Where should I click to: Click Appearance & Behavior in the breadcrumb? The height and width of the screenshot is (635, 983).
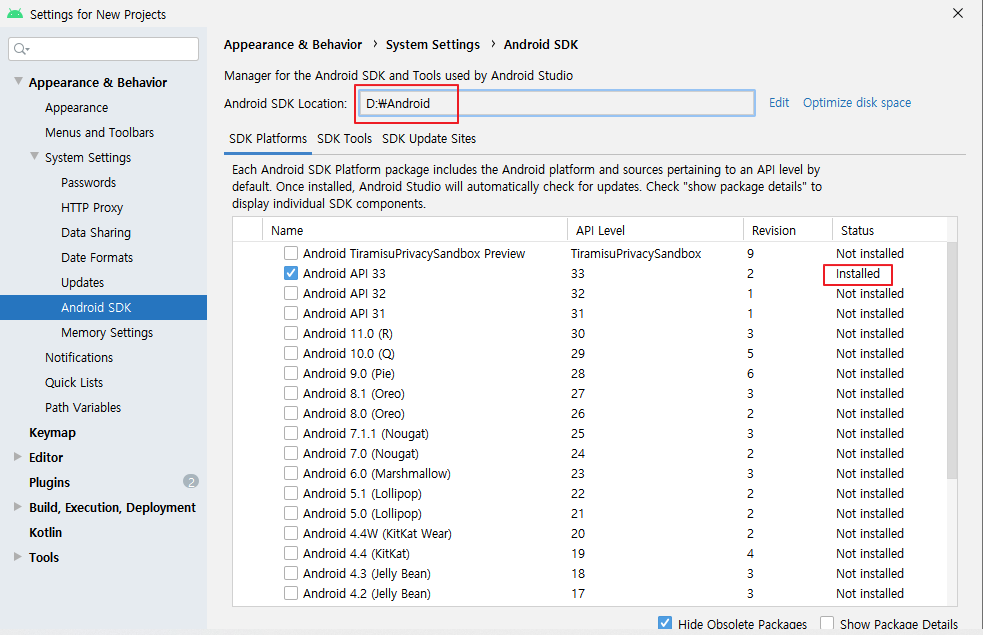click(x=293, y=45)
